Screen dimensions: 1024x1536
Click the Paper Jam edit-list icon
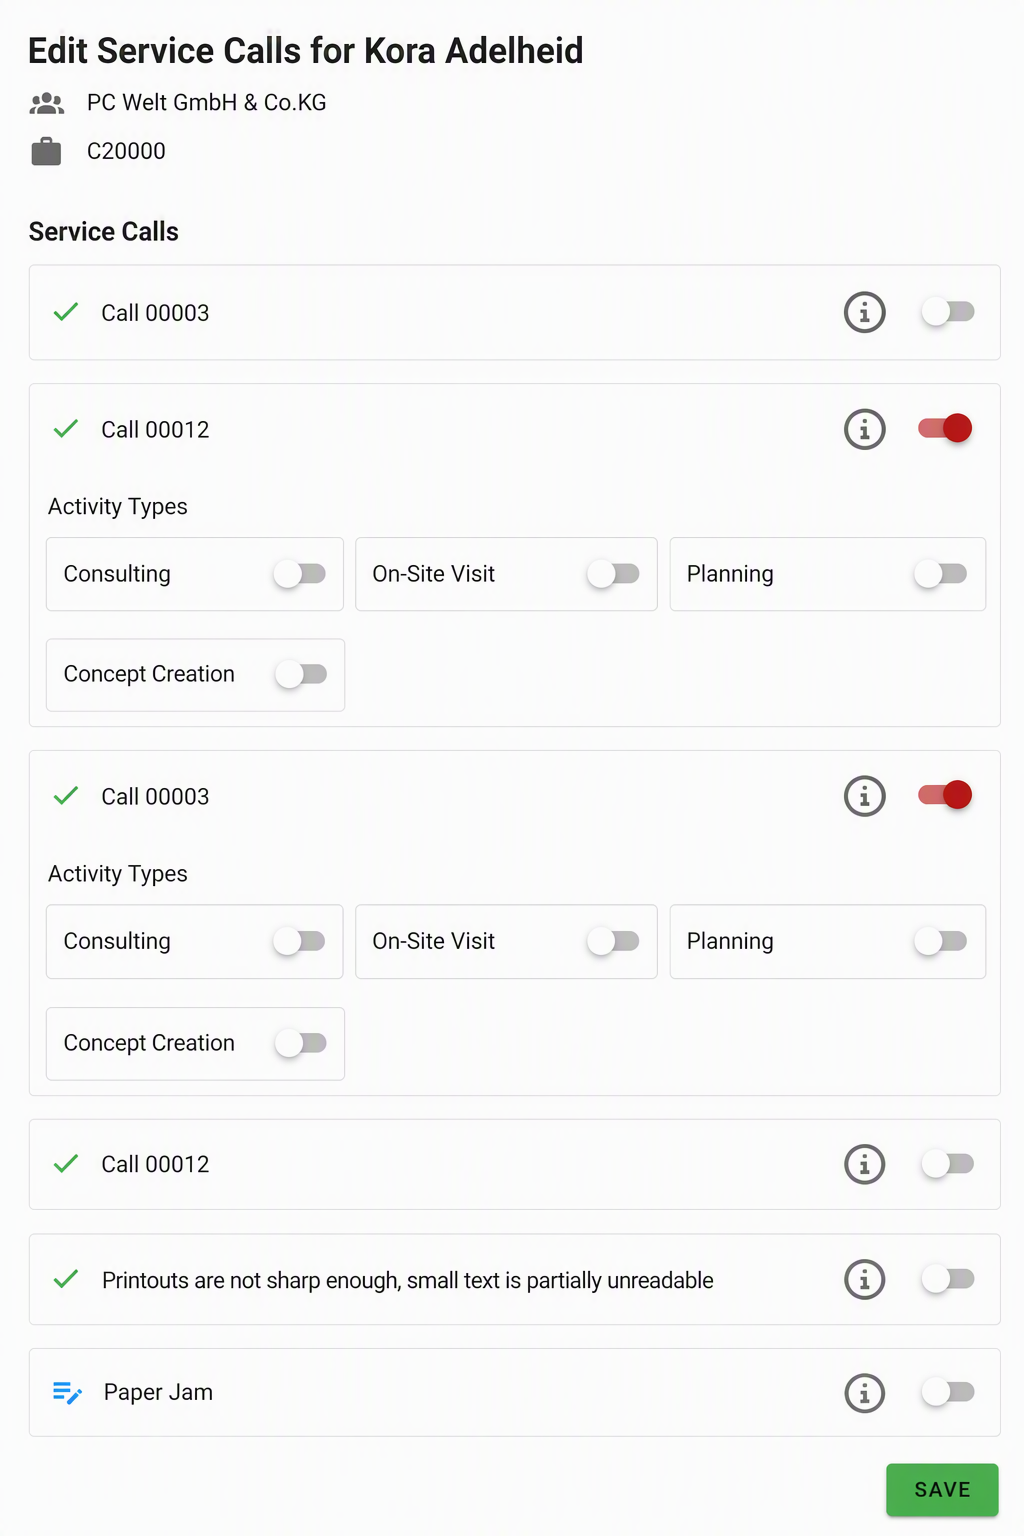tap(67, 1392)
